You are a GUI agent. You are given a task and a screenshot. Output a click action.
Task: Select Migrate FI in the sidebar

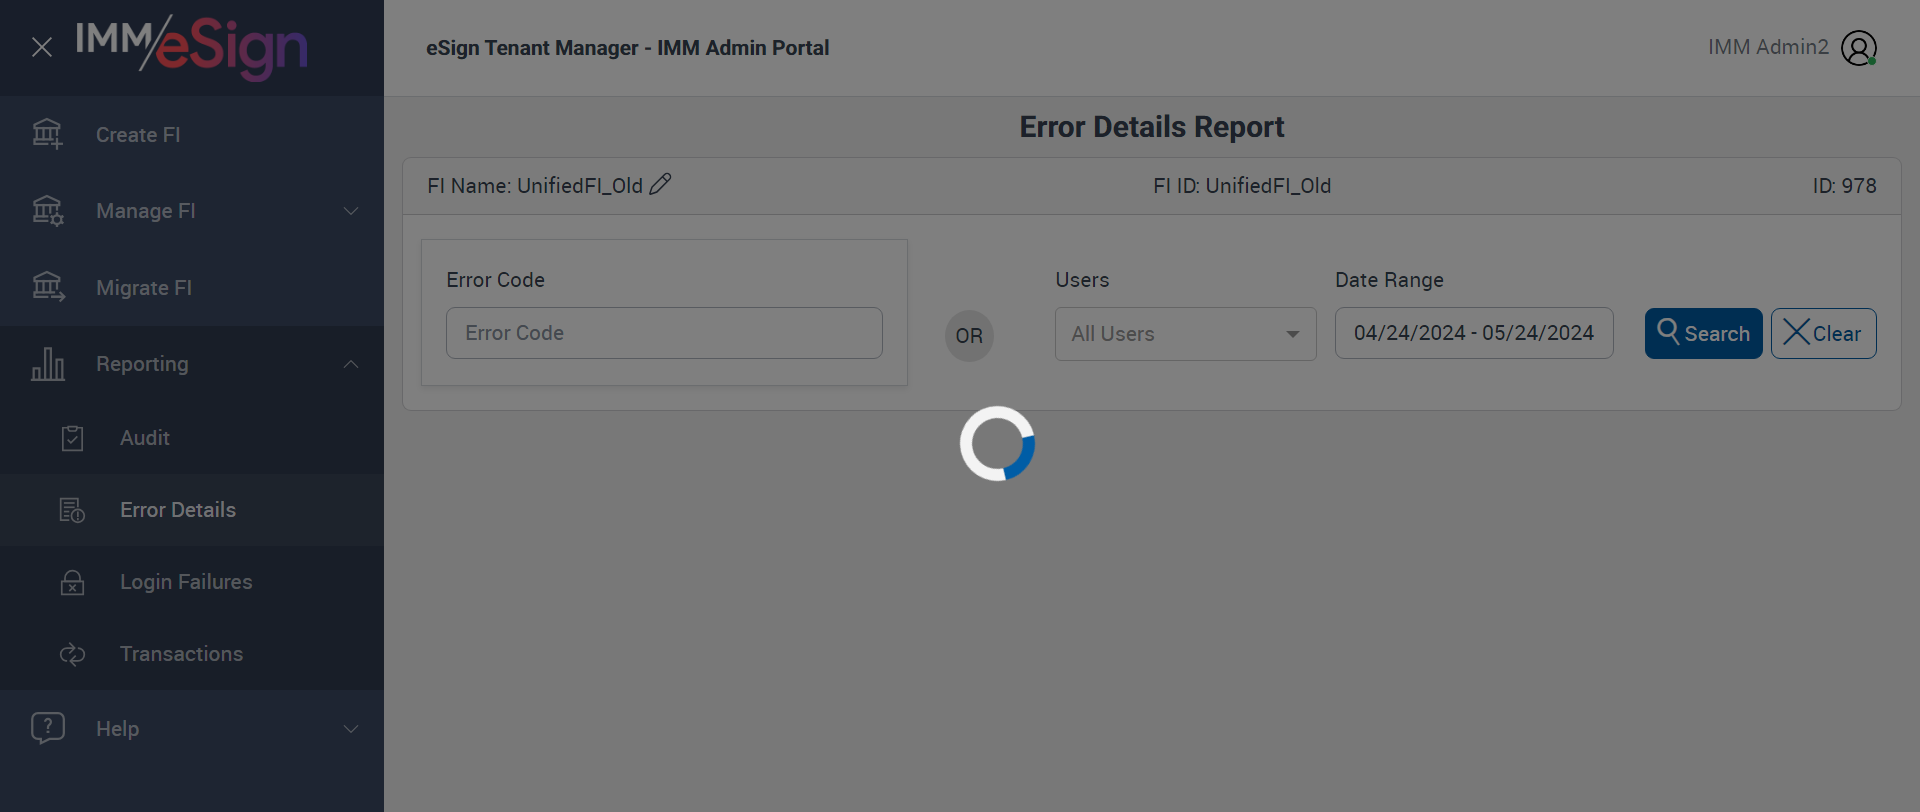click(192, 288)
